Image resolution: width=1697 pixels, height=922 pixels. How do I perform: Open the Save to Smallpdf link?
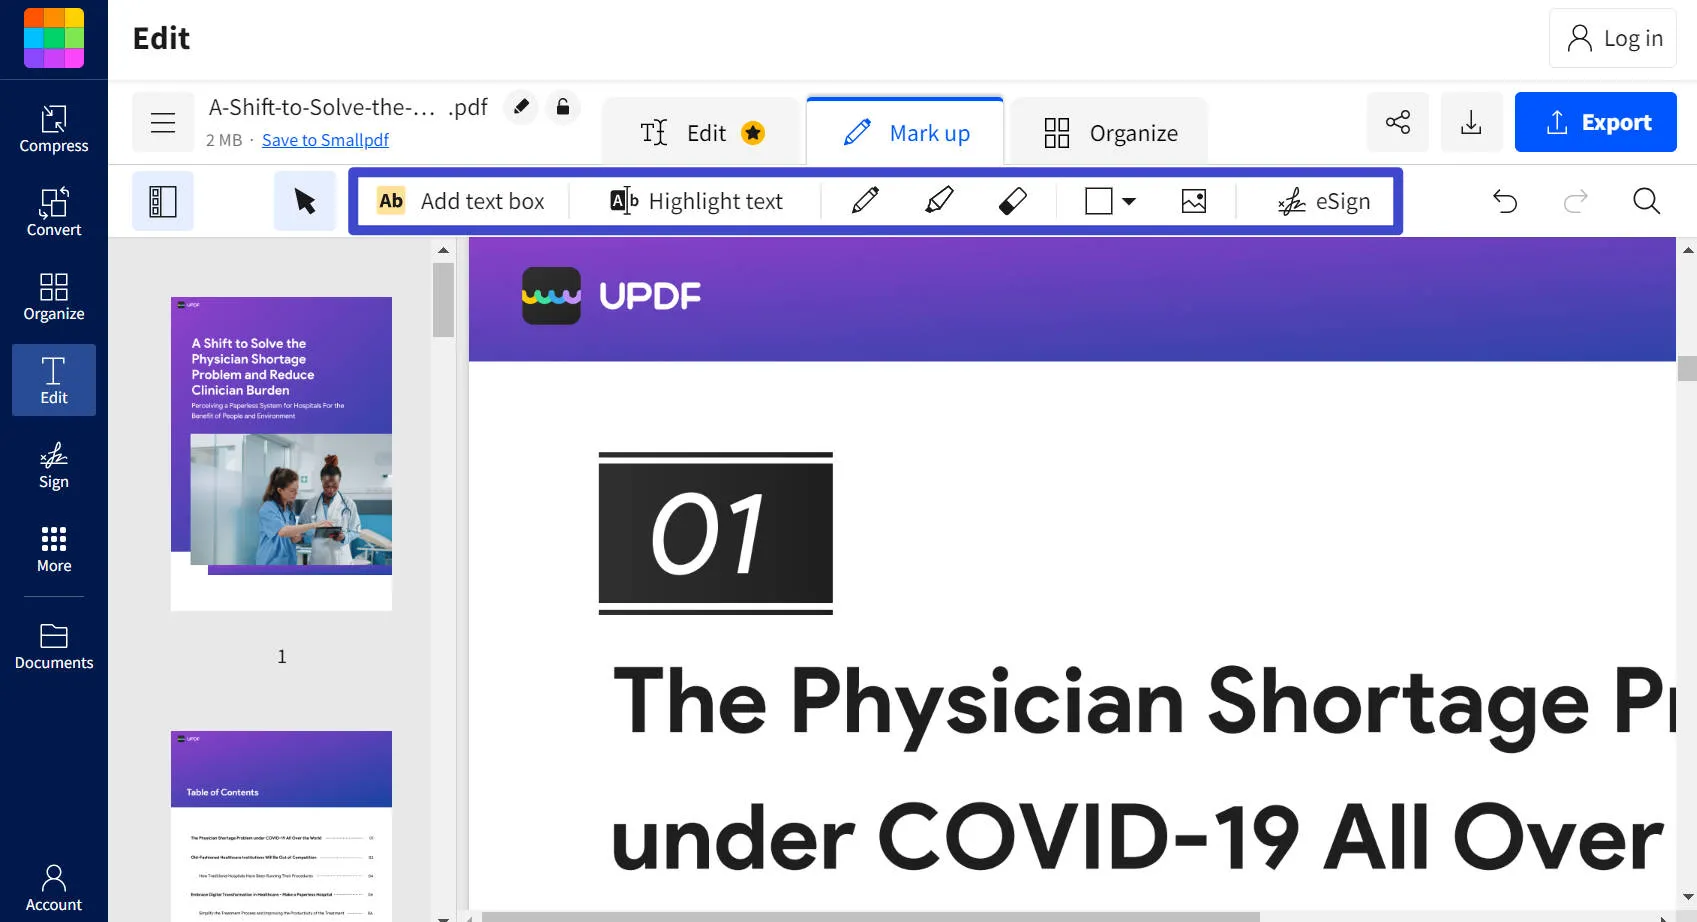325,139
